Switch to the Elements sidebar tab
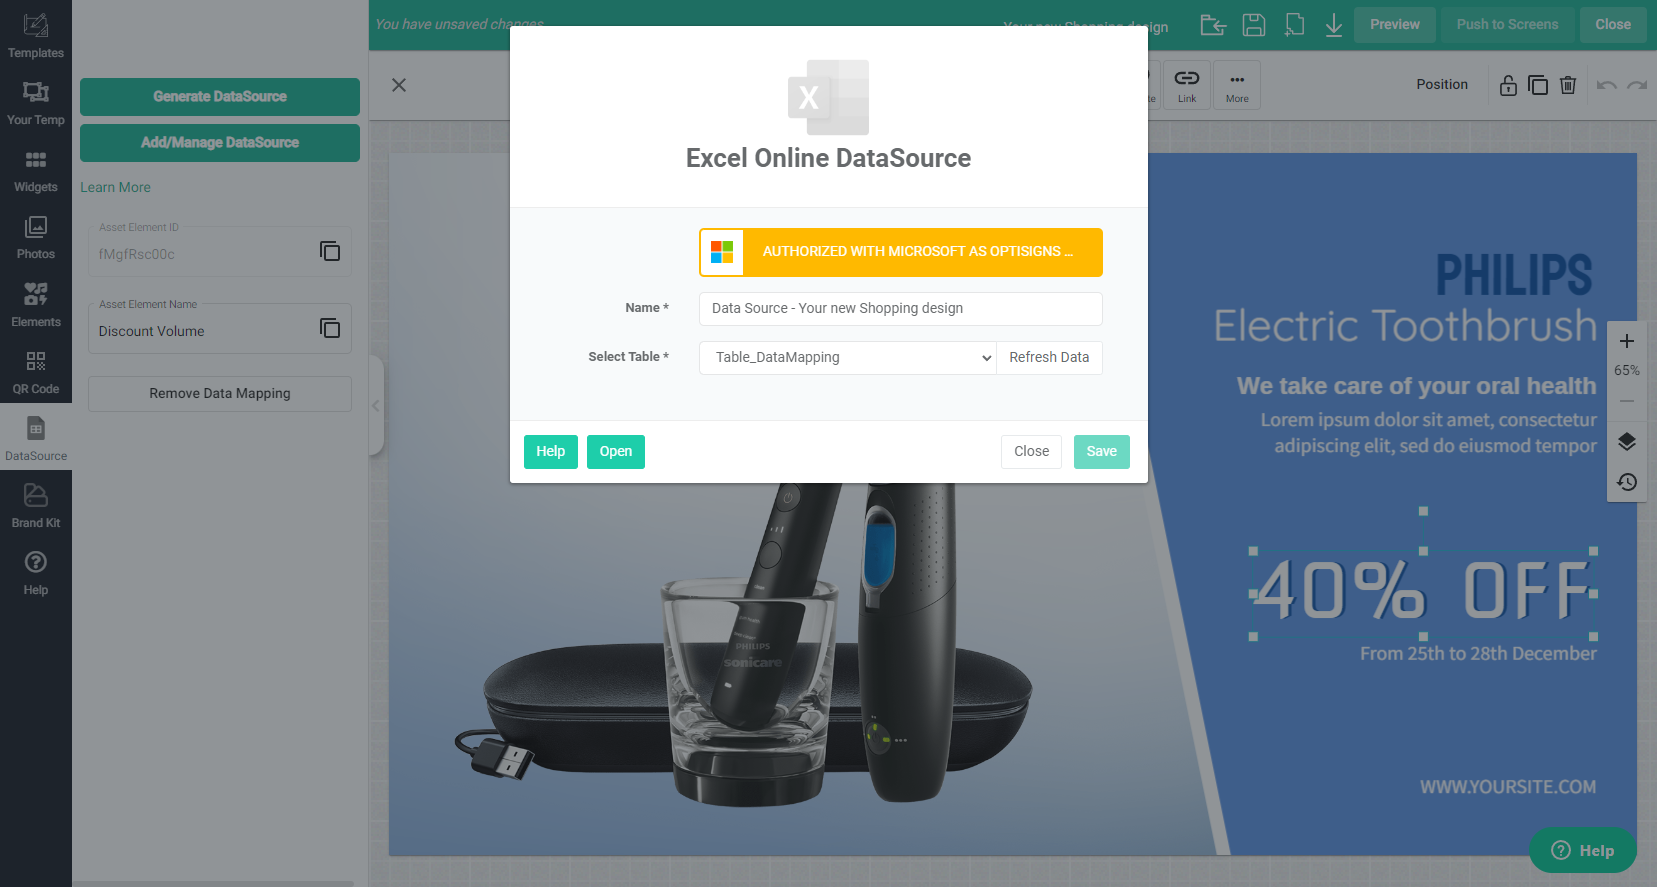The image size is (1657, 887). [x=35, y=304]
